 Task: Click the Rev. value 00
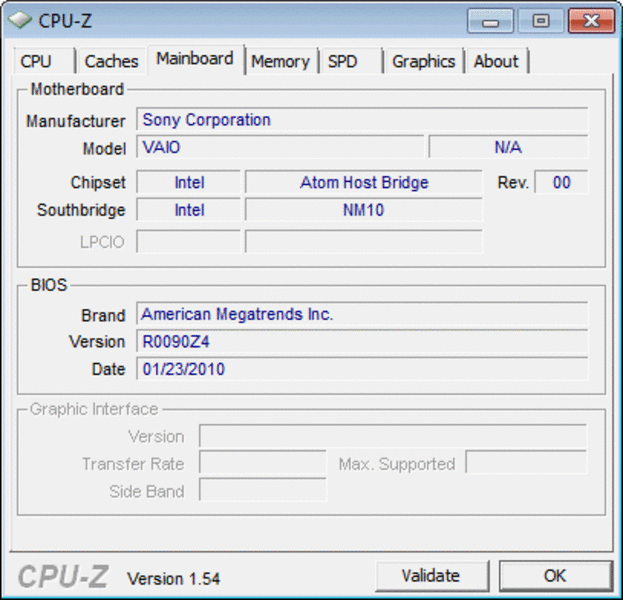tap(561, 182)
